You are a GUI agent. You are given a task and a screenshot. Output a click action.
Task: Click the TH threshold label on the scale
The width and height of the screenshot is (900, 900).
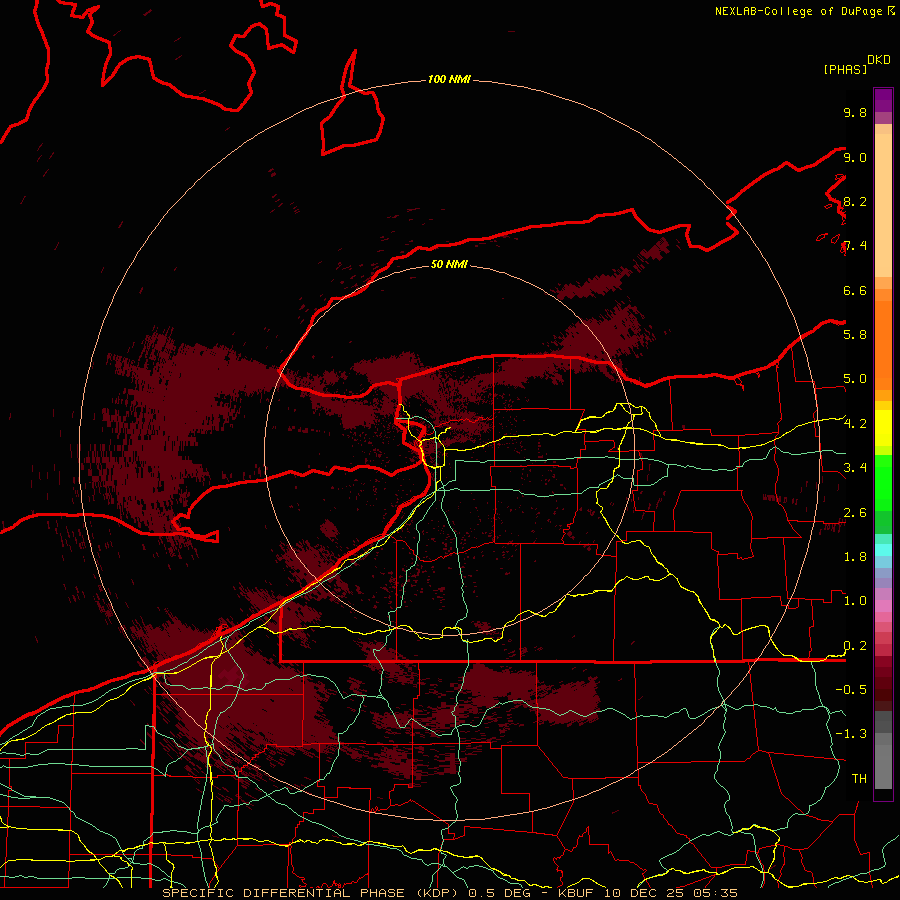coord(859,779)
